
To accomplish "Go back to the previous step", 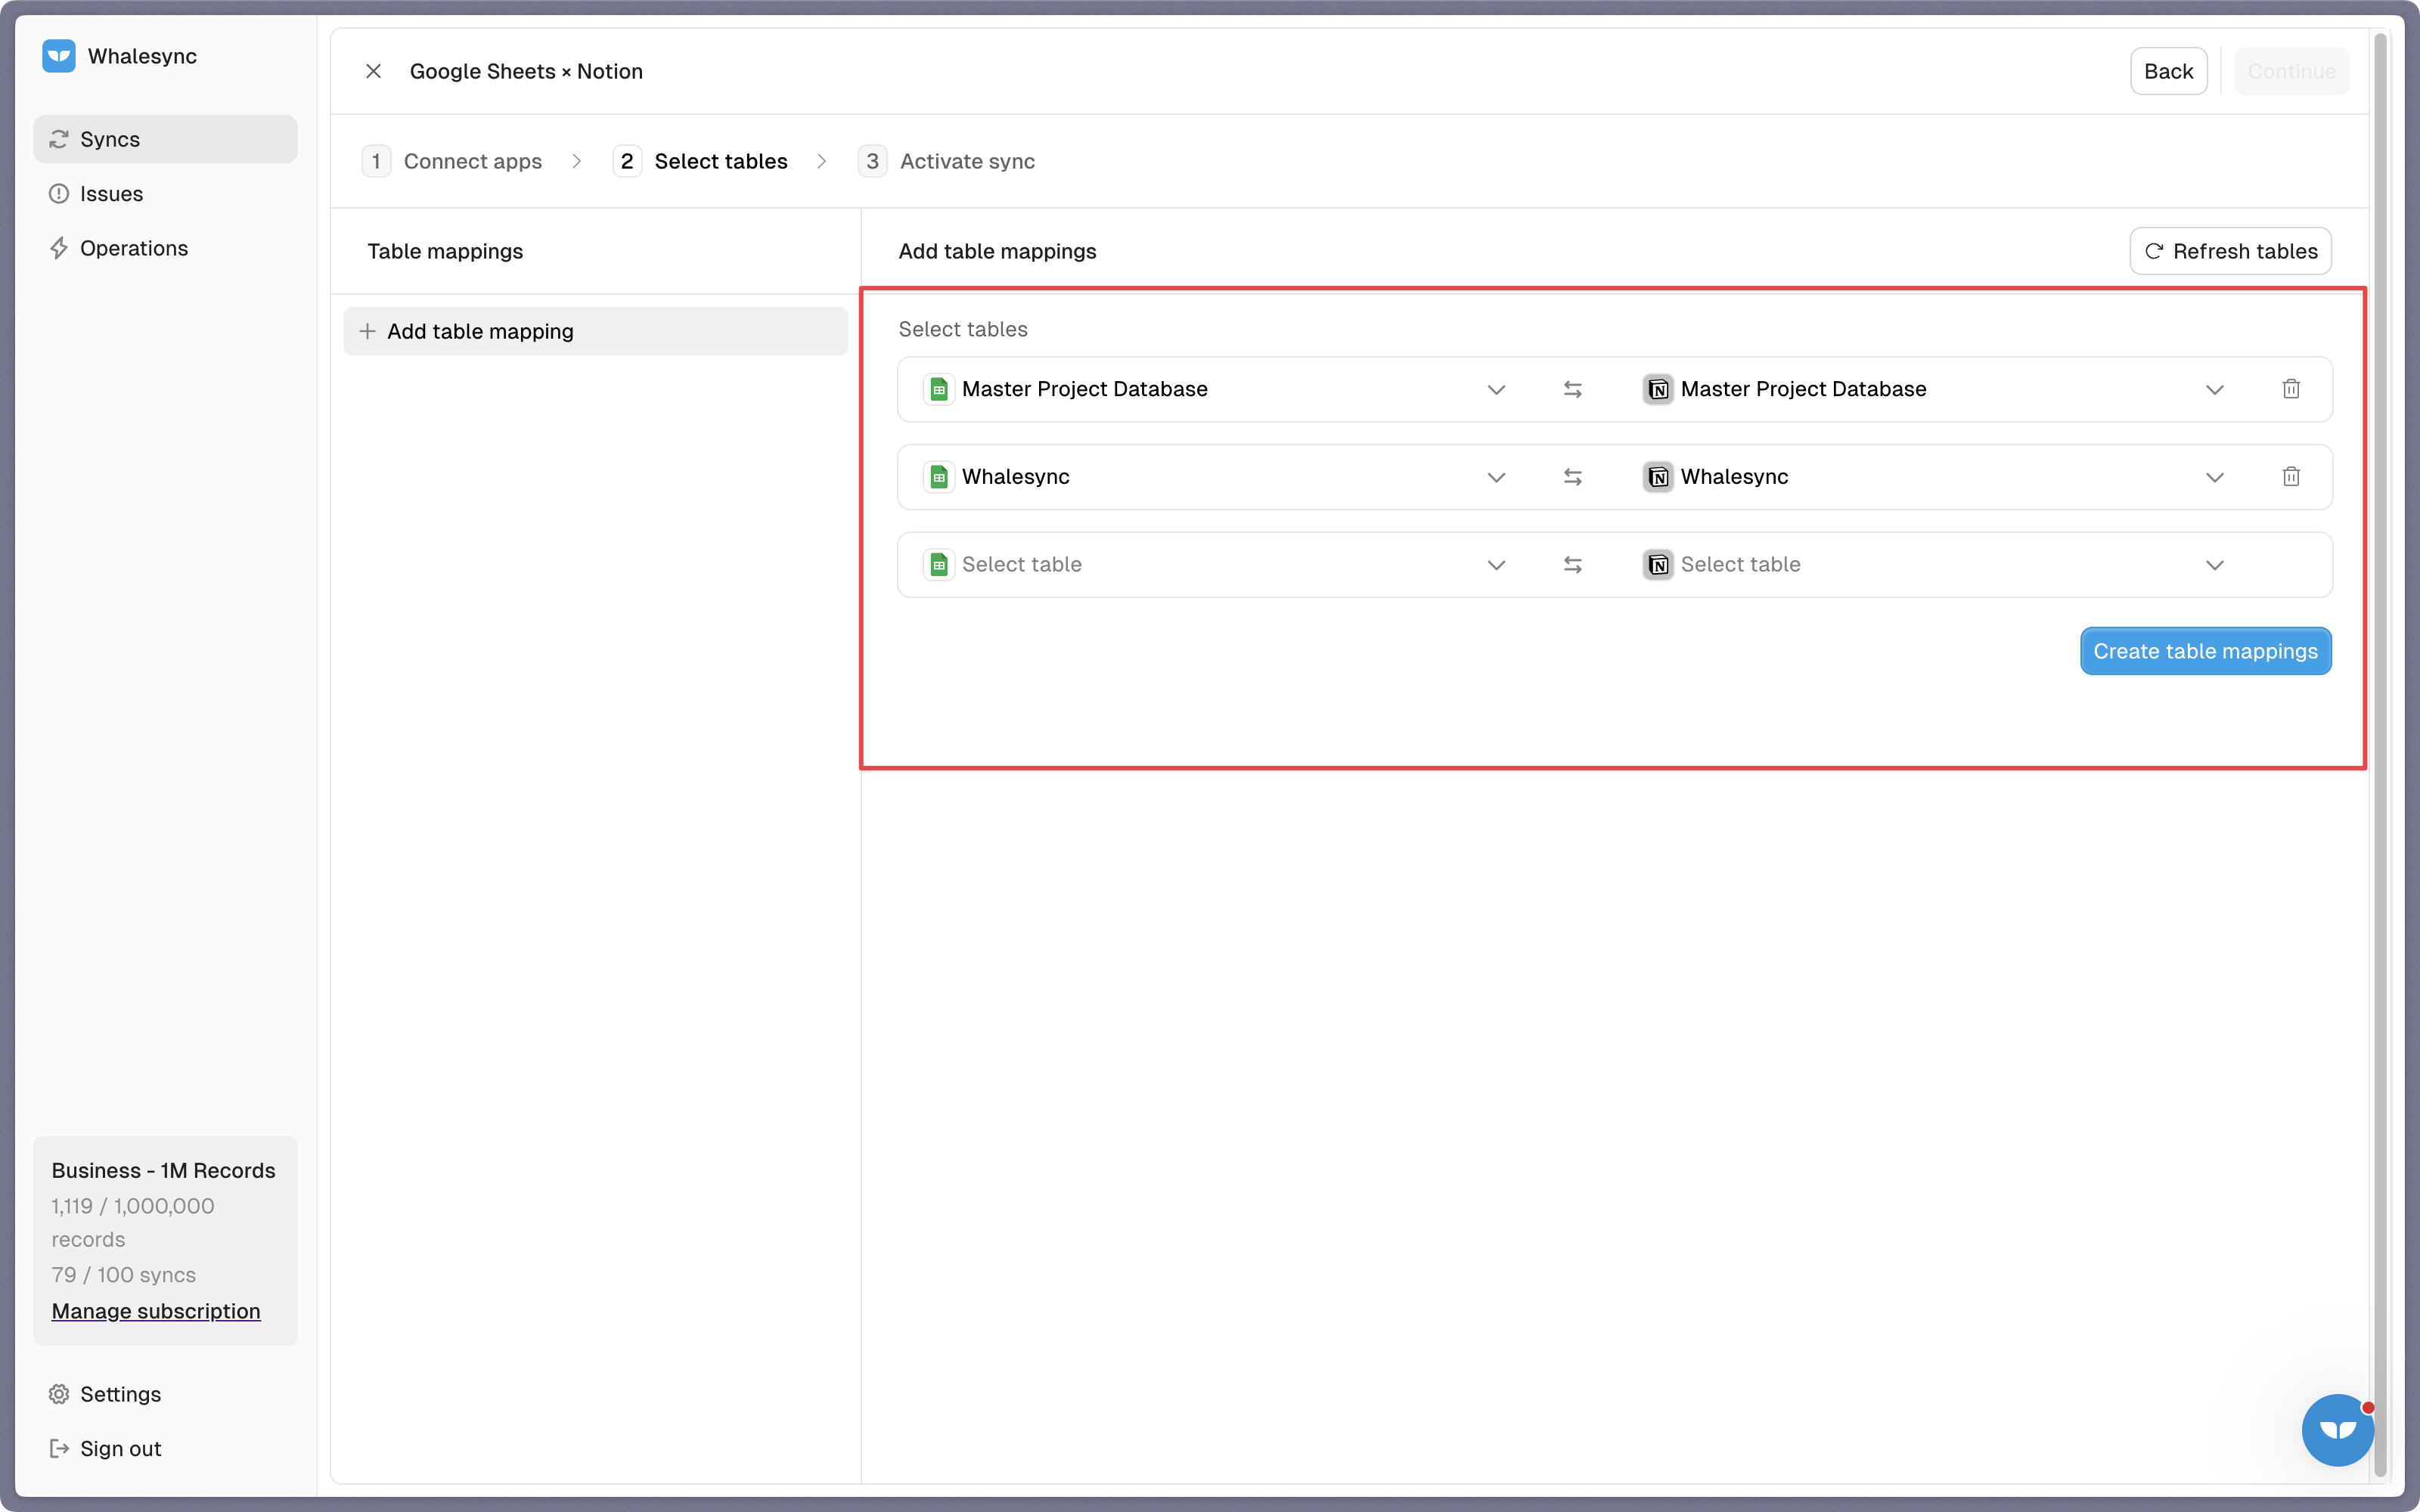I will pyautogui.click(x=2168, y=71).
